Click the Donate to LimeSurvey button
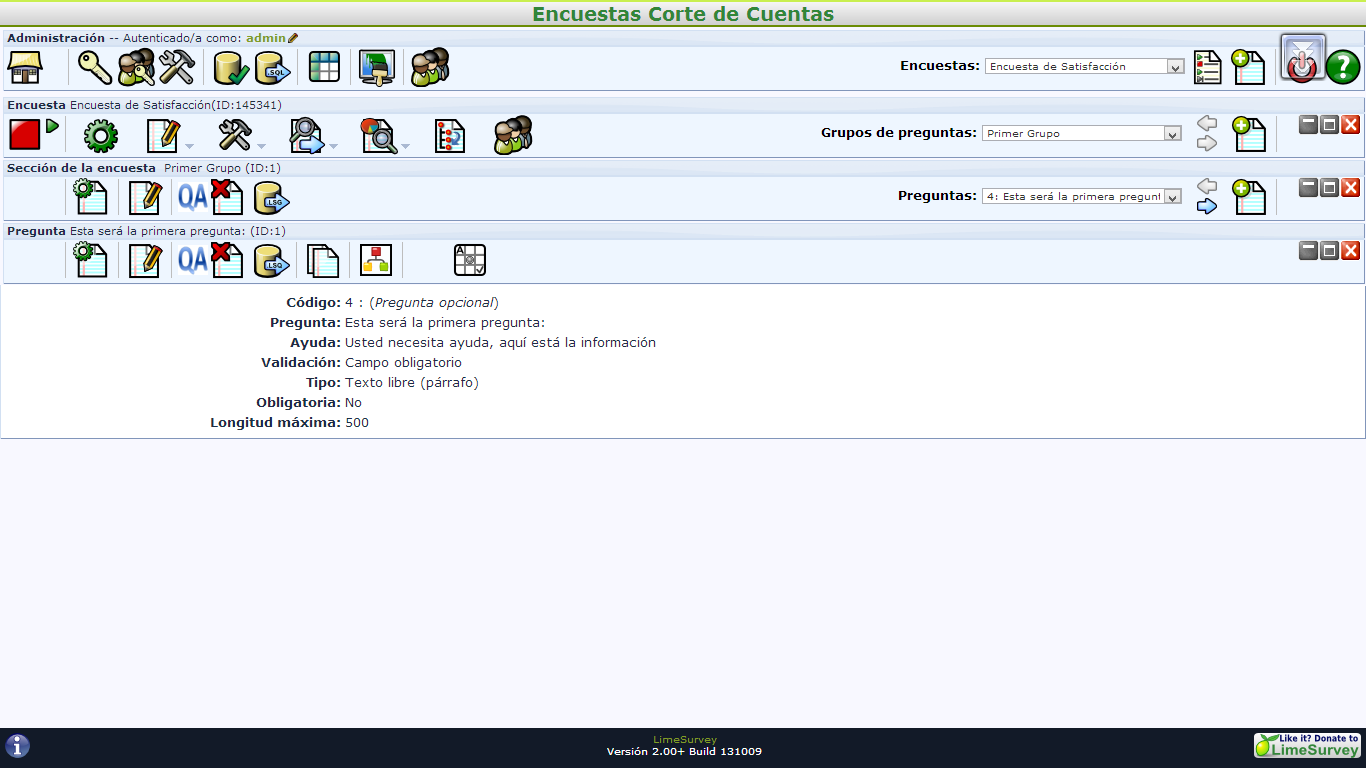The width and height of the screenshot is (1366, 768). click(1308, 745)
